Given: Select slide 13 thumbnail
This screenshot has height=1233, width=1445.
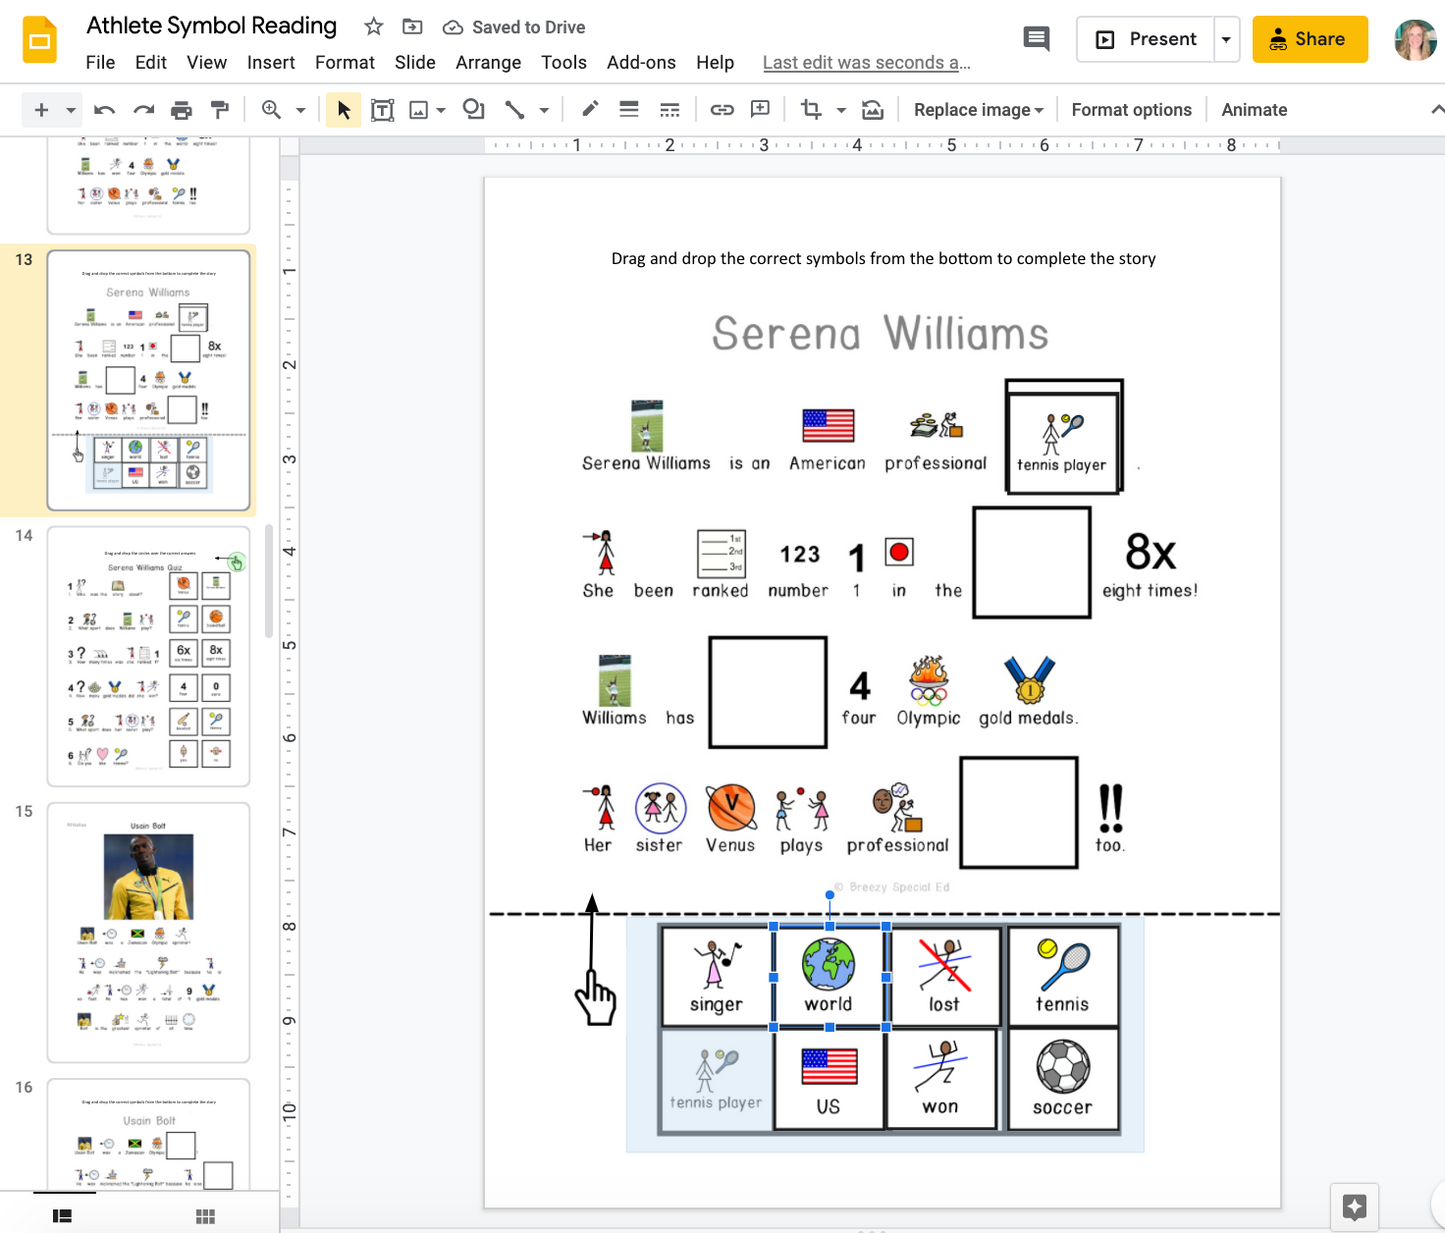Looking at the screenshot, I should coord(148,381).
